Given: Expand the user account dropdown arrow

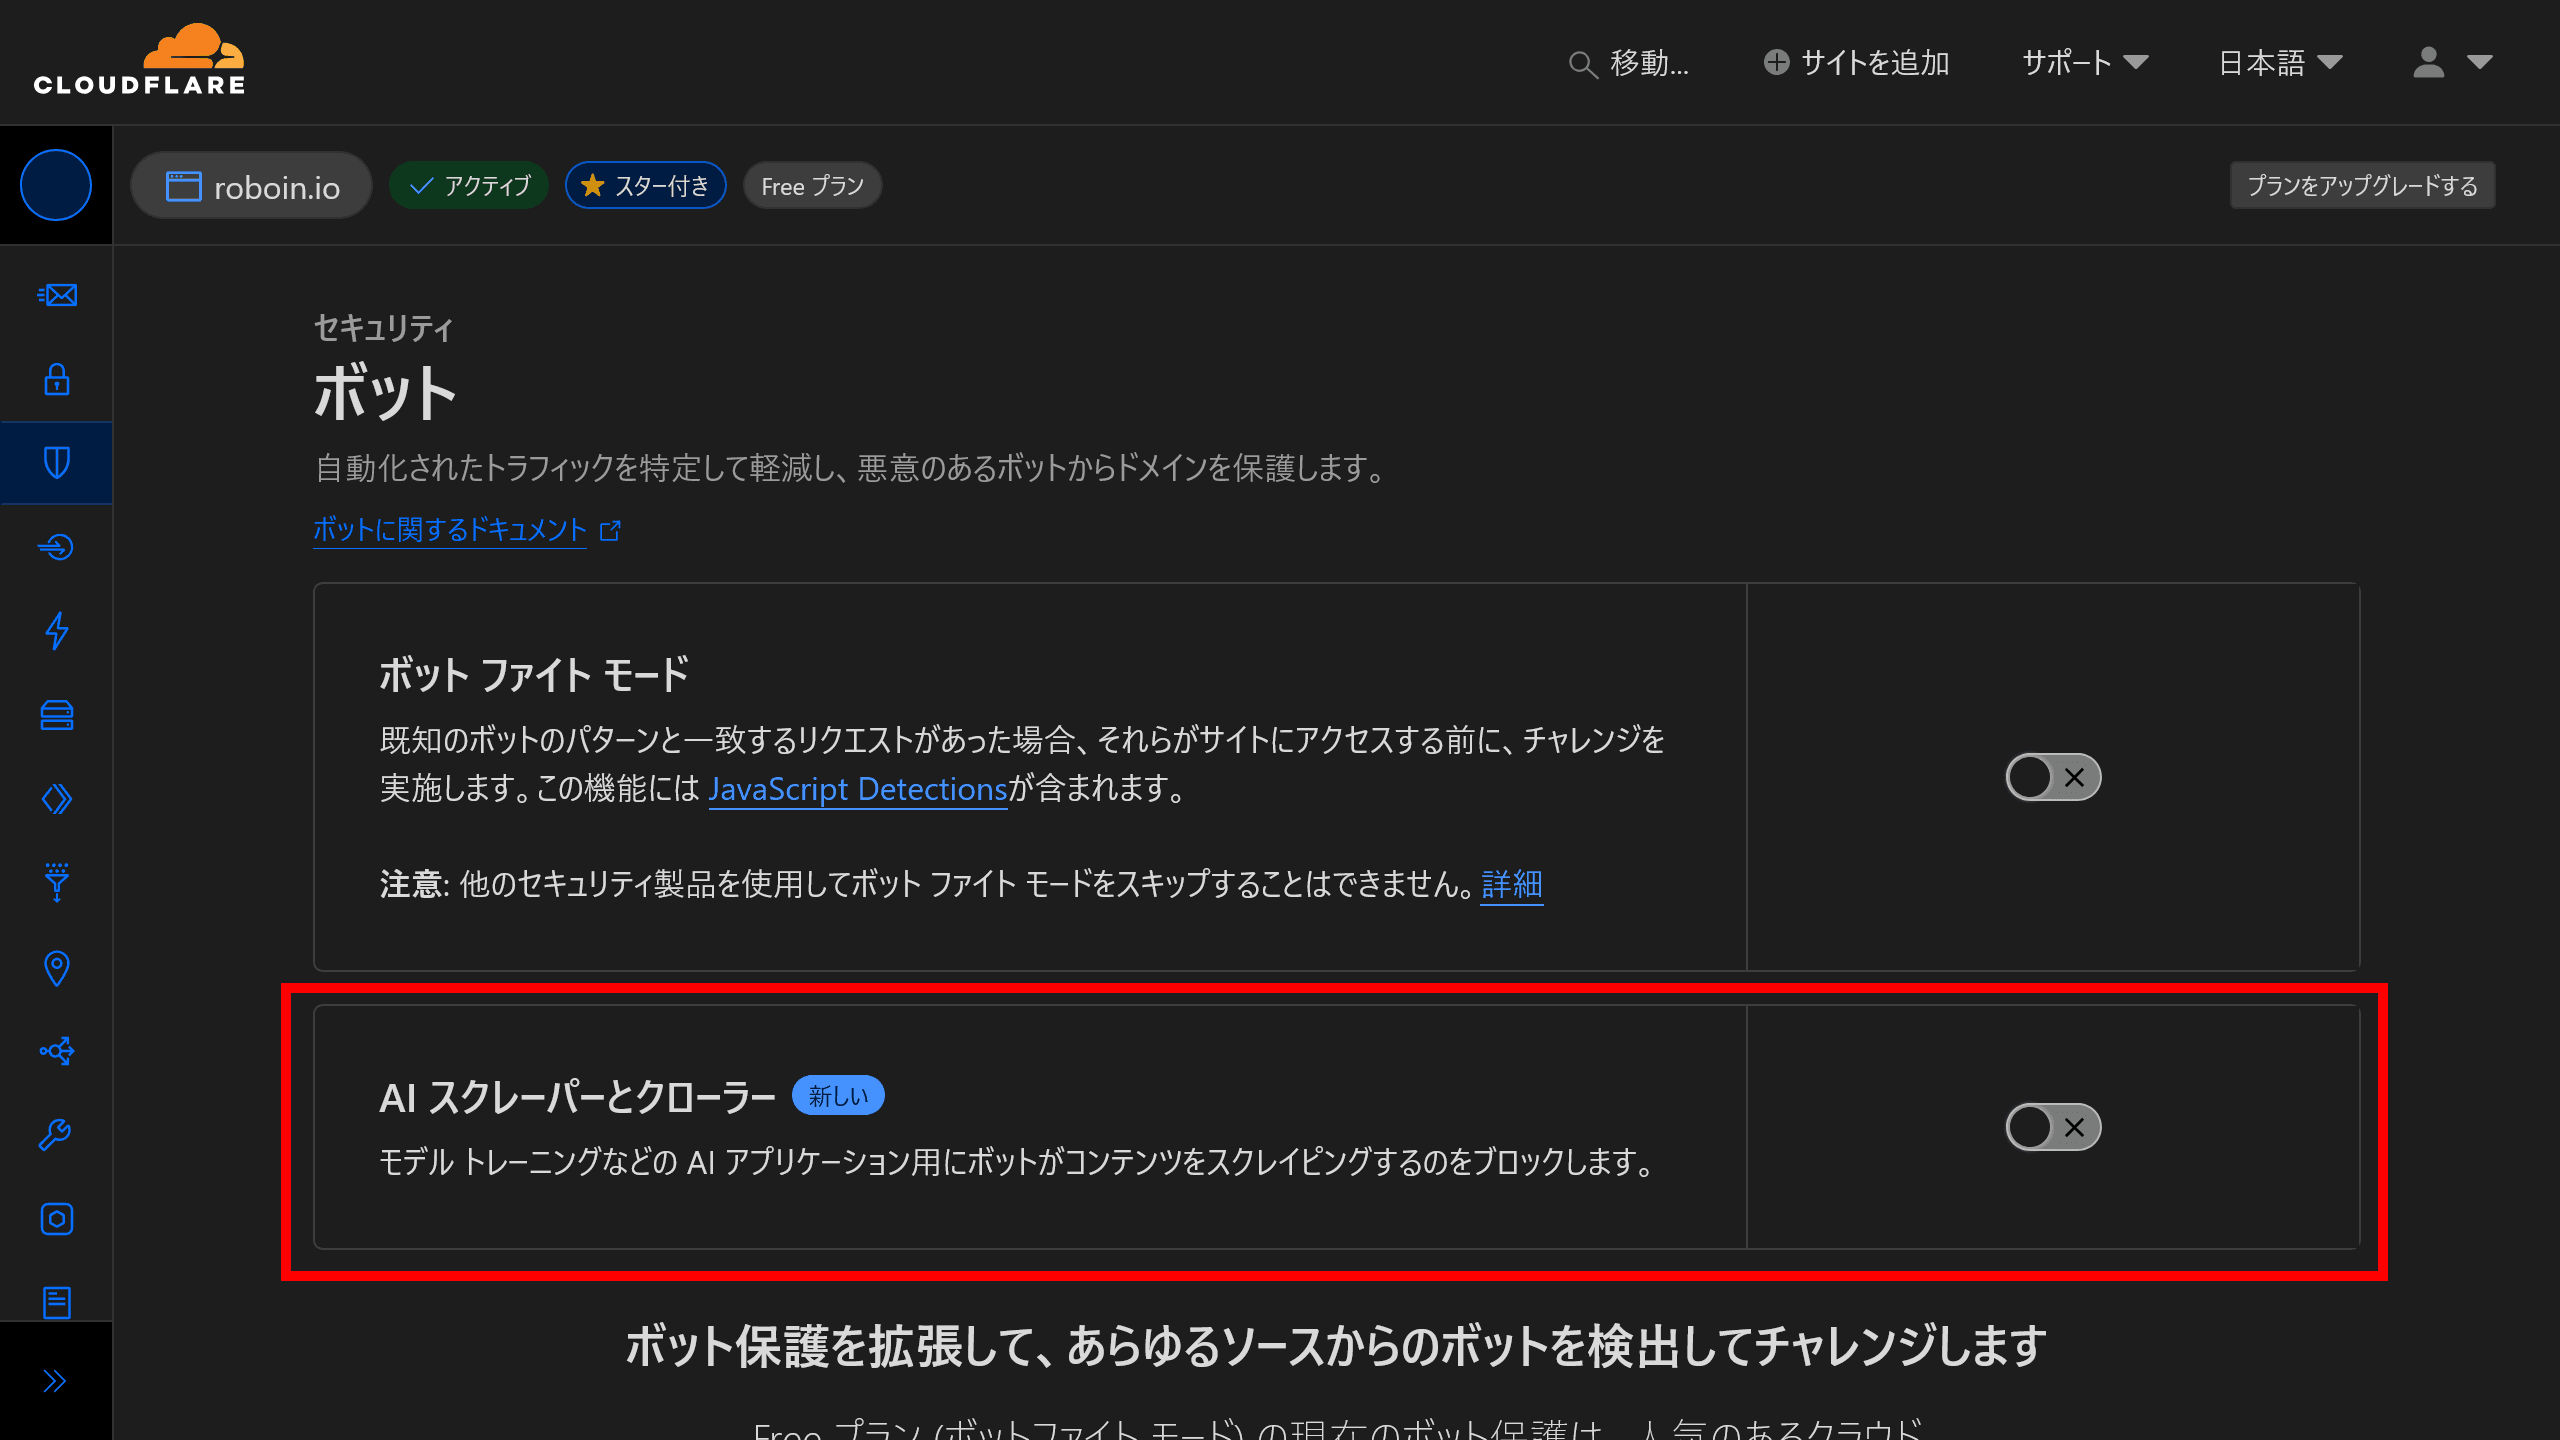Looking at the screenshot, I should point(2479,62).
